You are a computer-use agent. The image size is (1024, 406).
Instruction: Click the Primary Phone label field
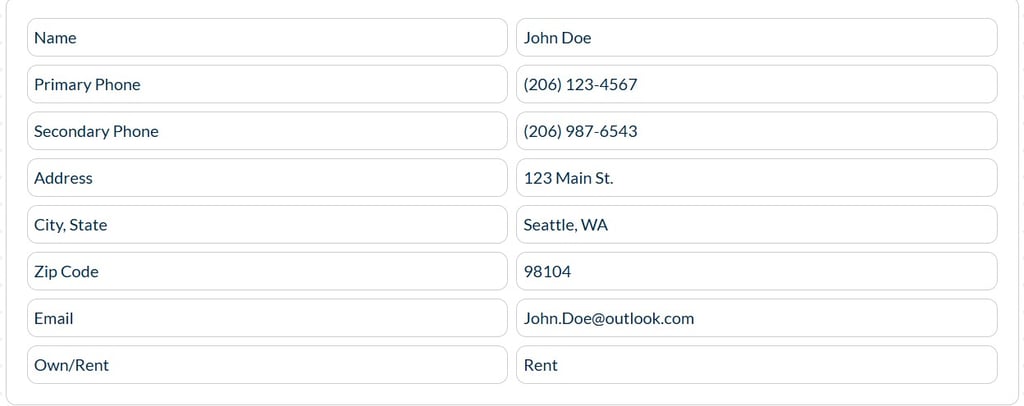[x=267, y=85]
